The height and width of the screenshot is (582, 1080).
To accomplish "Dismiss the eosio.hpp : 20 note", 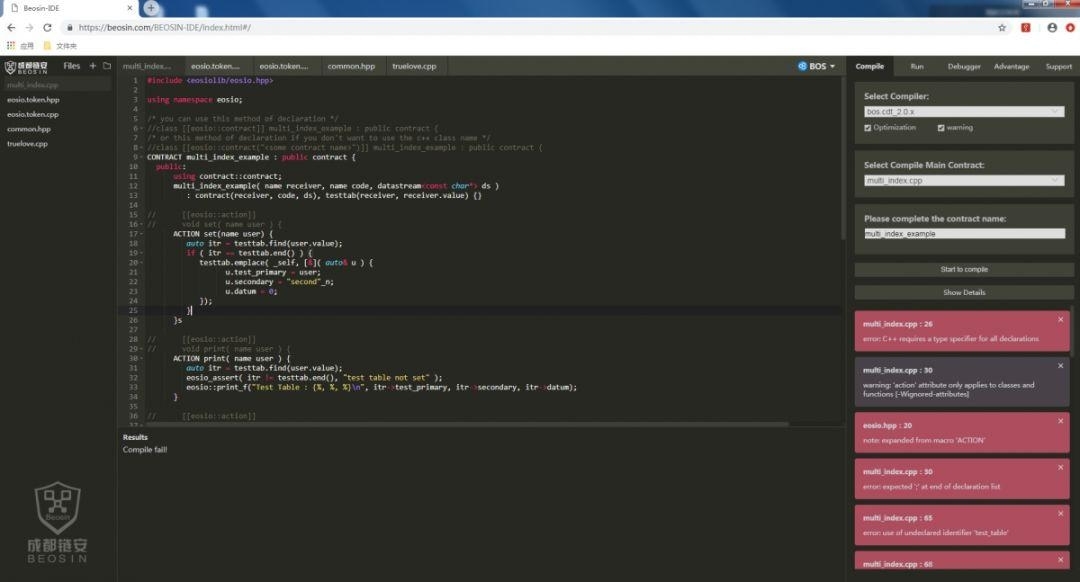I will pyautogui.click(x=1061, y=421).
